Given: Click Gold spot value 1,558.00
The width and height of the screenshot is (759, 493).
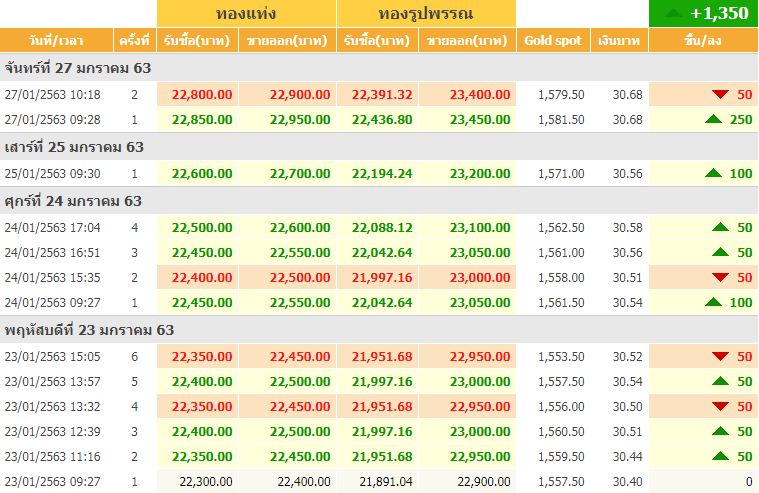Looking at the screenshot, I should [x=561, y=277].
